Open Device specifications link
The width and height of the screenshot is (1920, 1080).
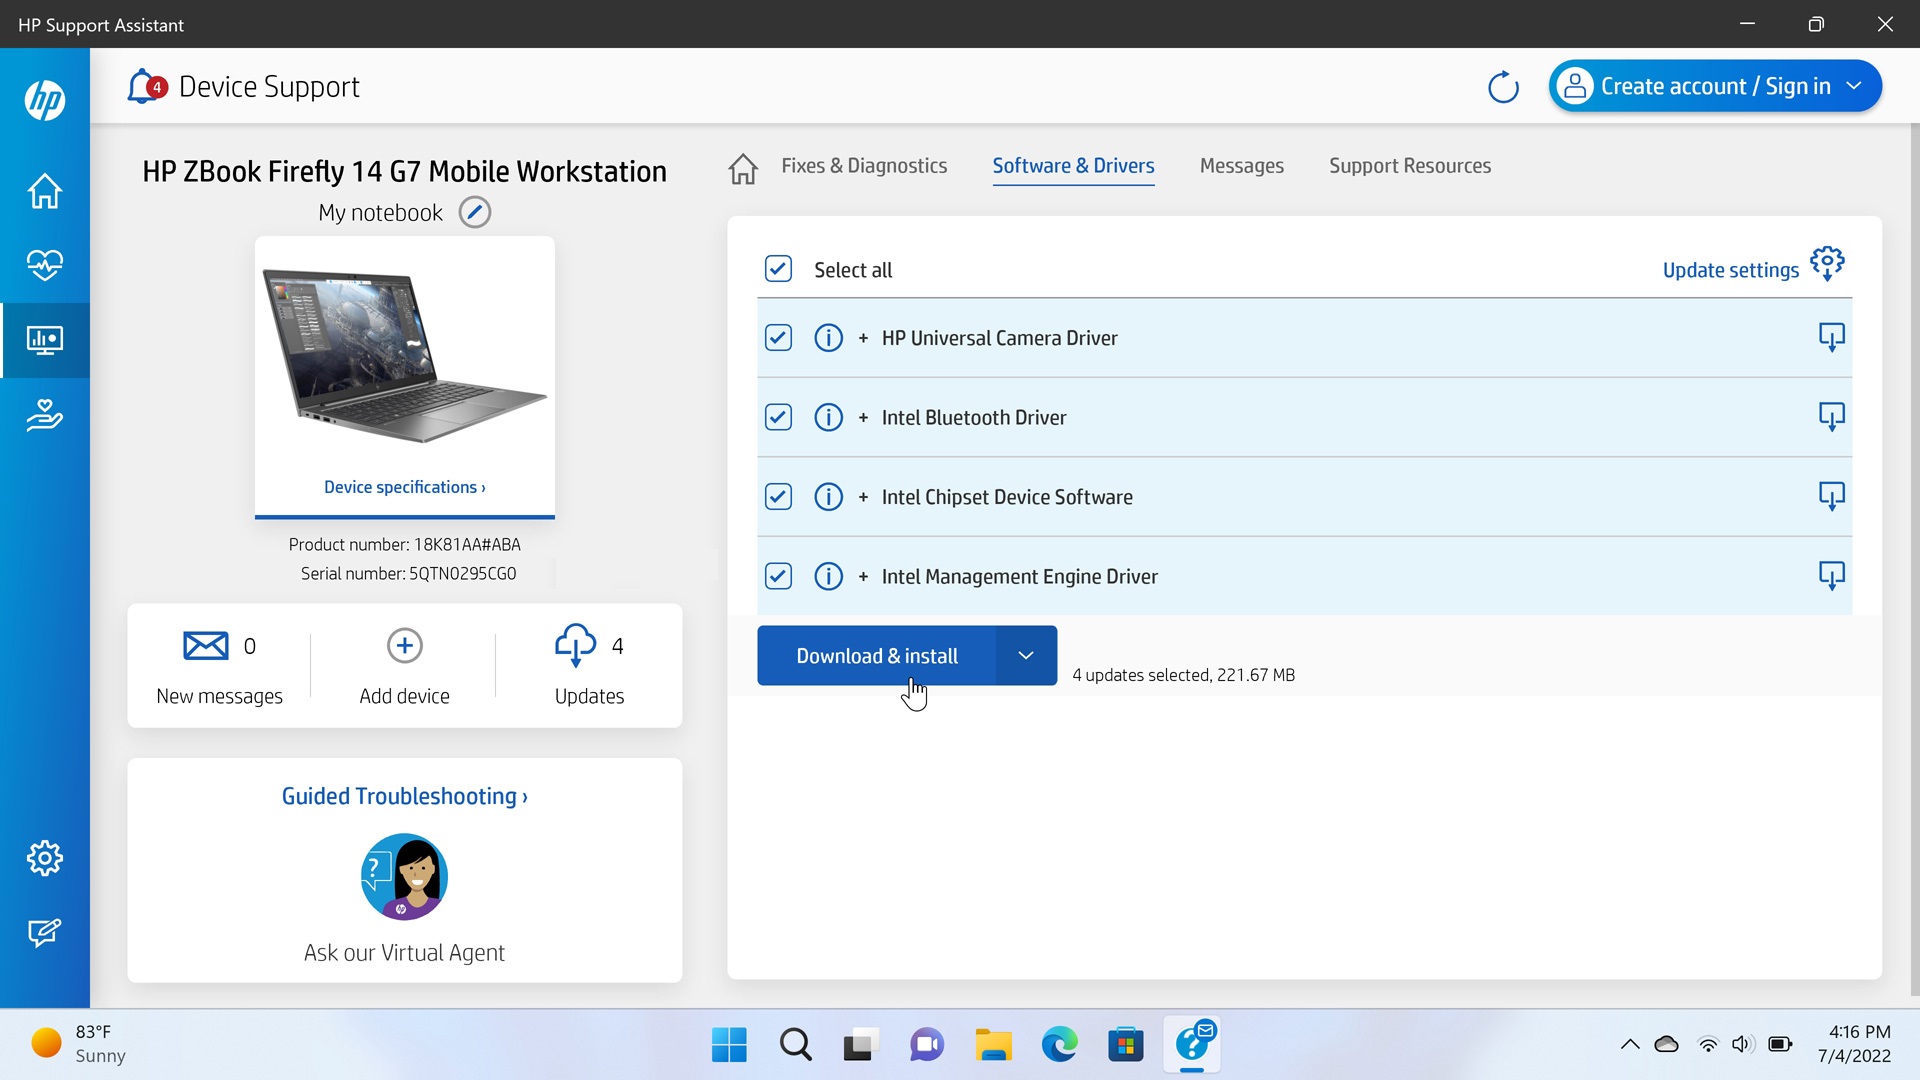404,487
